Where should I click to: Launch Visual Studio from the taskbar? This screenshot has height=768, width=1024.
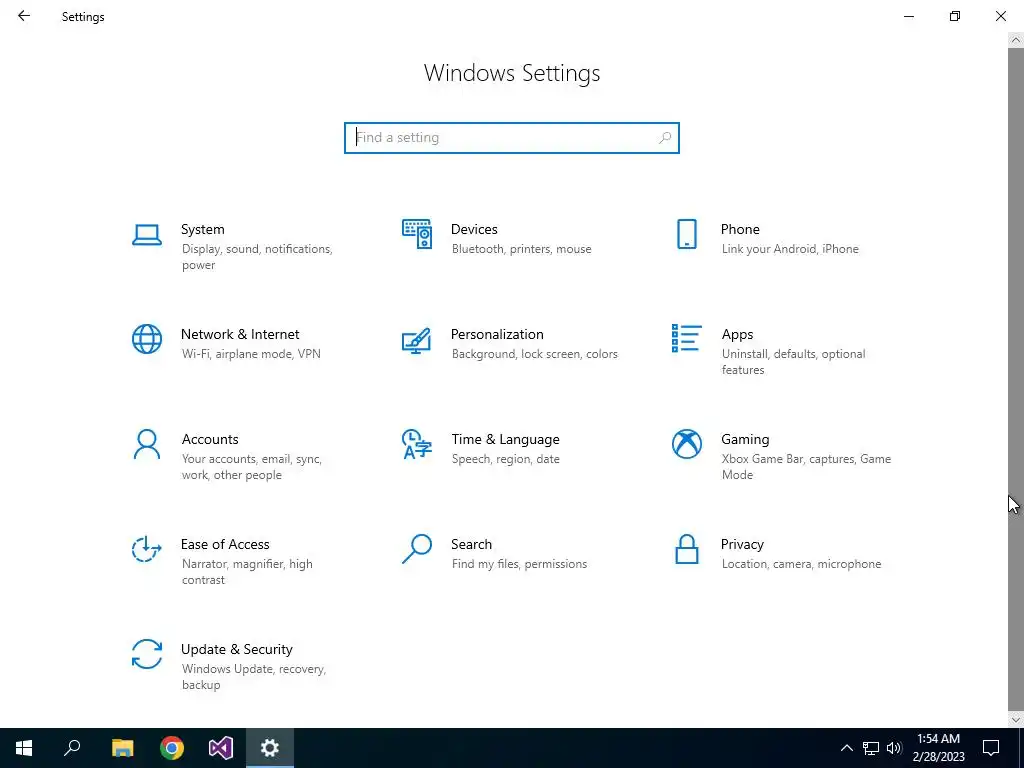coord(221,748)
